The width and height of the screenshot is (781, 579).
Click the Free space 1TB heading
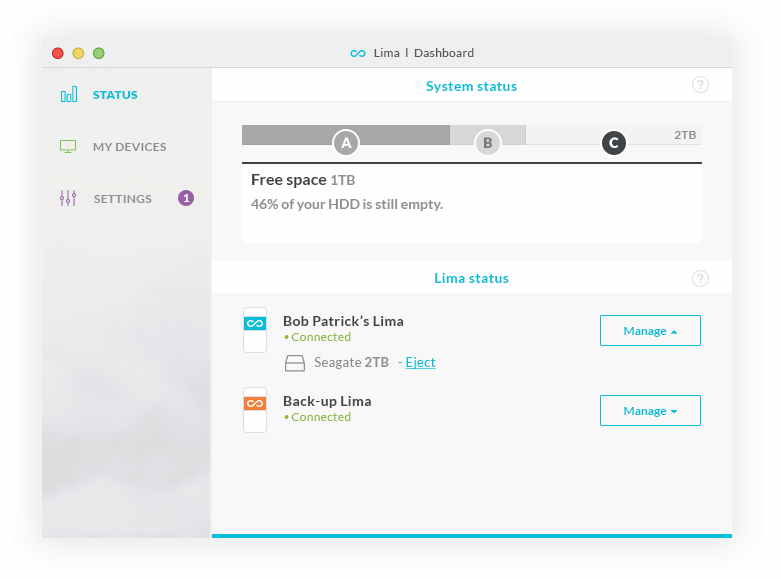click(303, 180)
